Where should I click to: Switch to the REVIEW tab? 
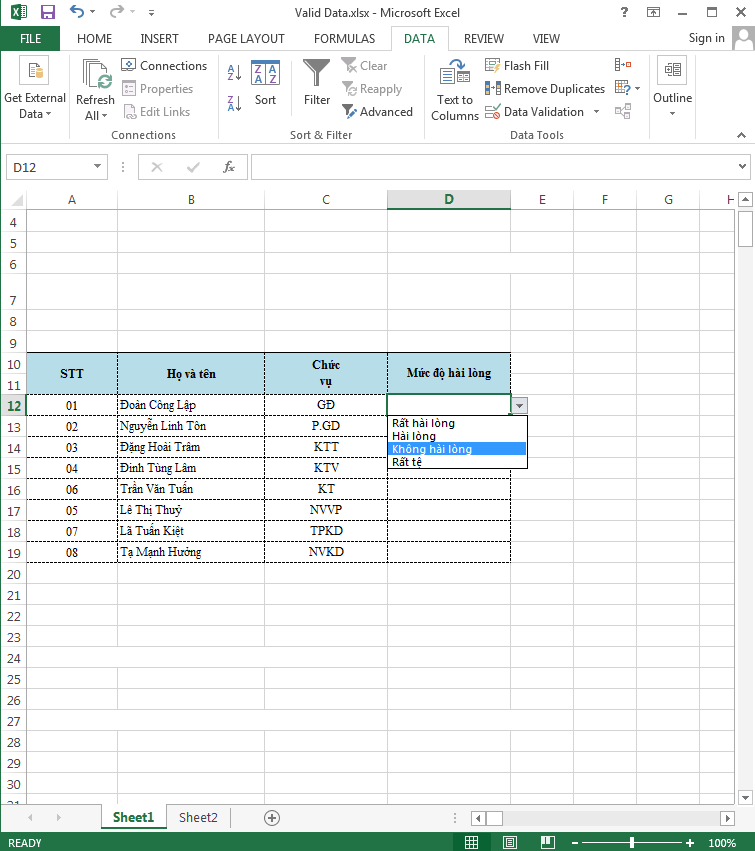484,39
